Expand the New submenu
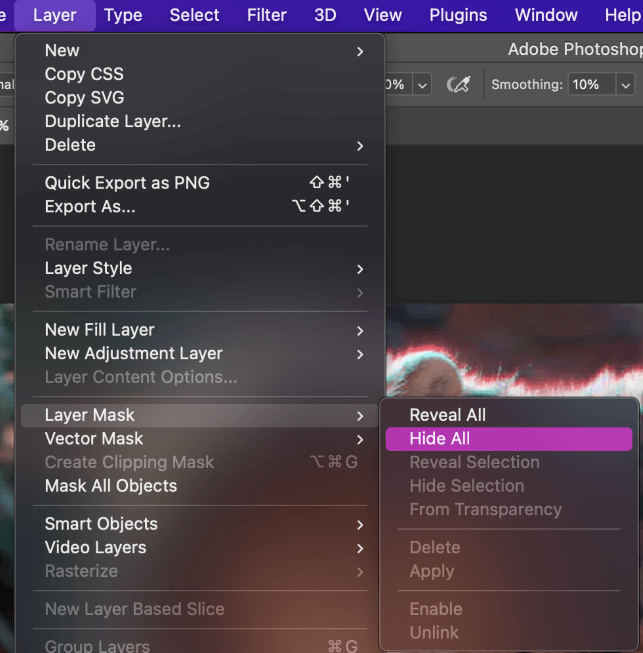This screenshot has width=643, height=653. (x=200, y=50)
